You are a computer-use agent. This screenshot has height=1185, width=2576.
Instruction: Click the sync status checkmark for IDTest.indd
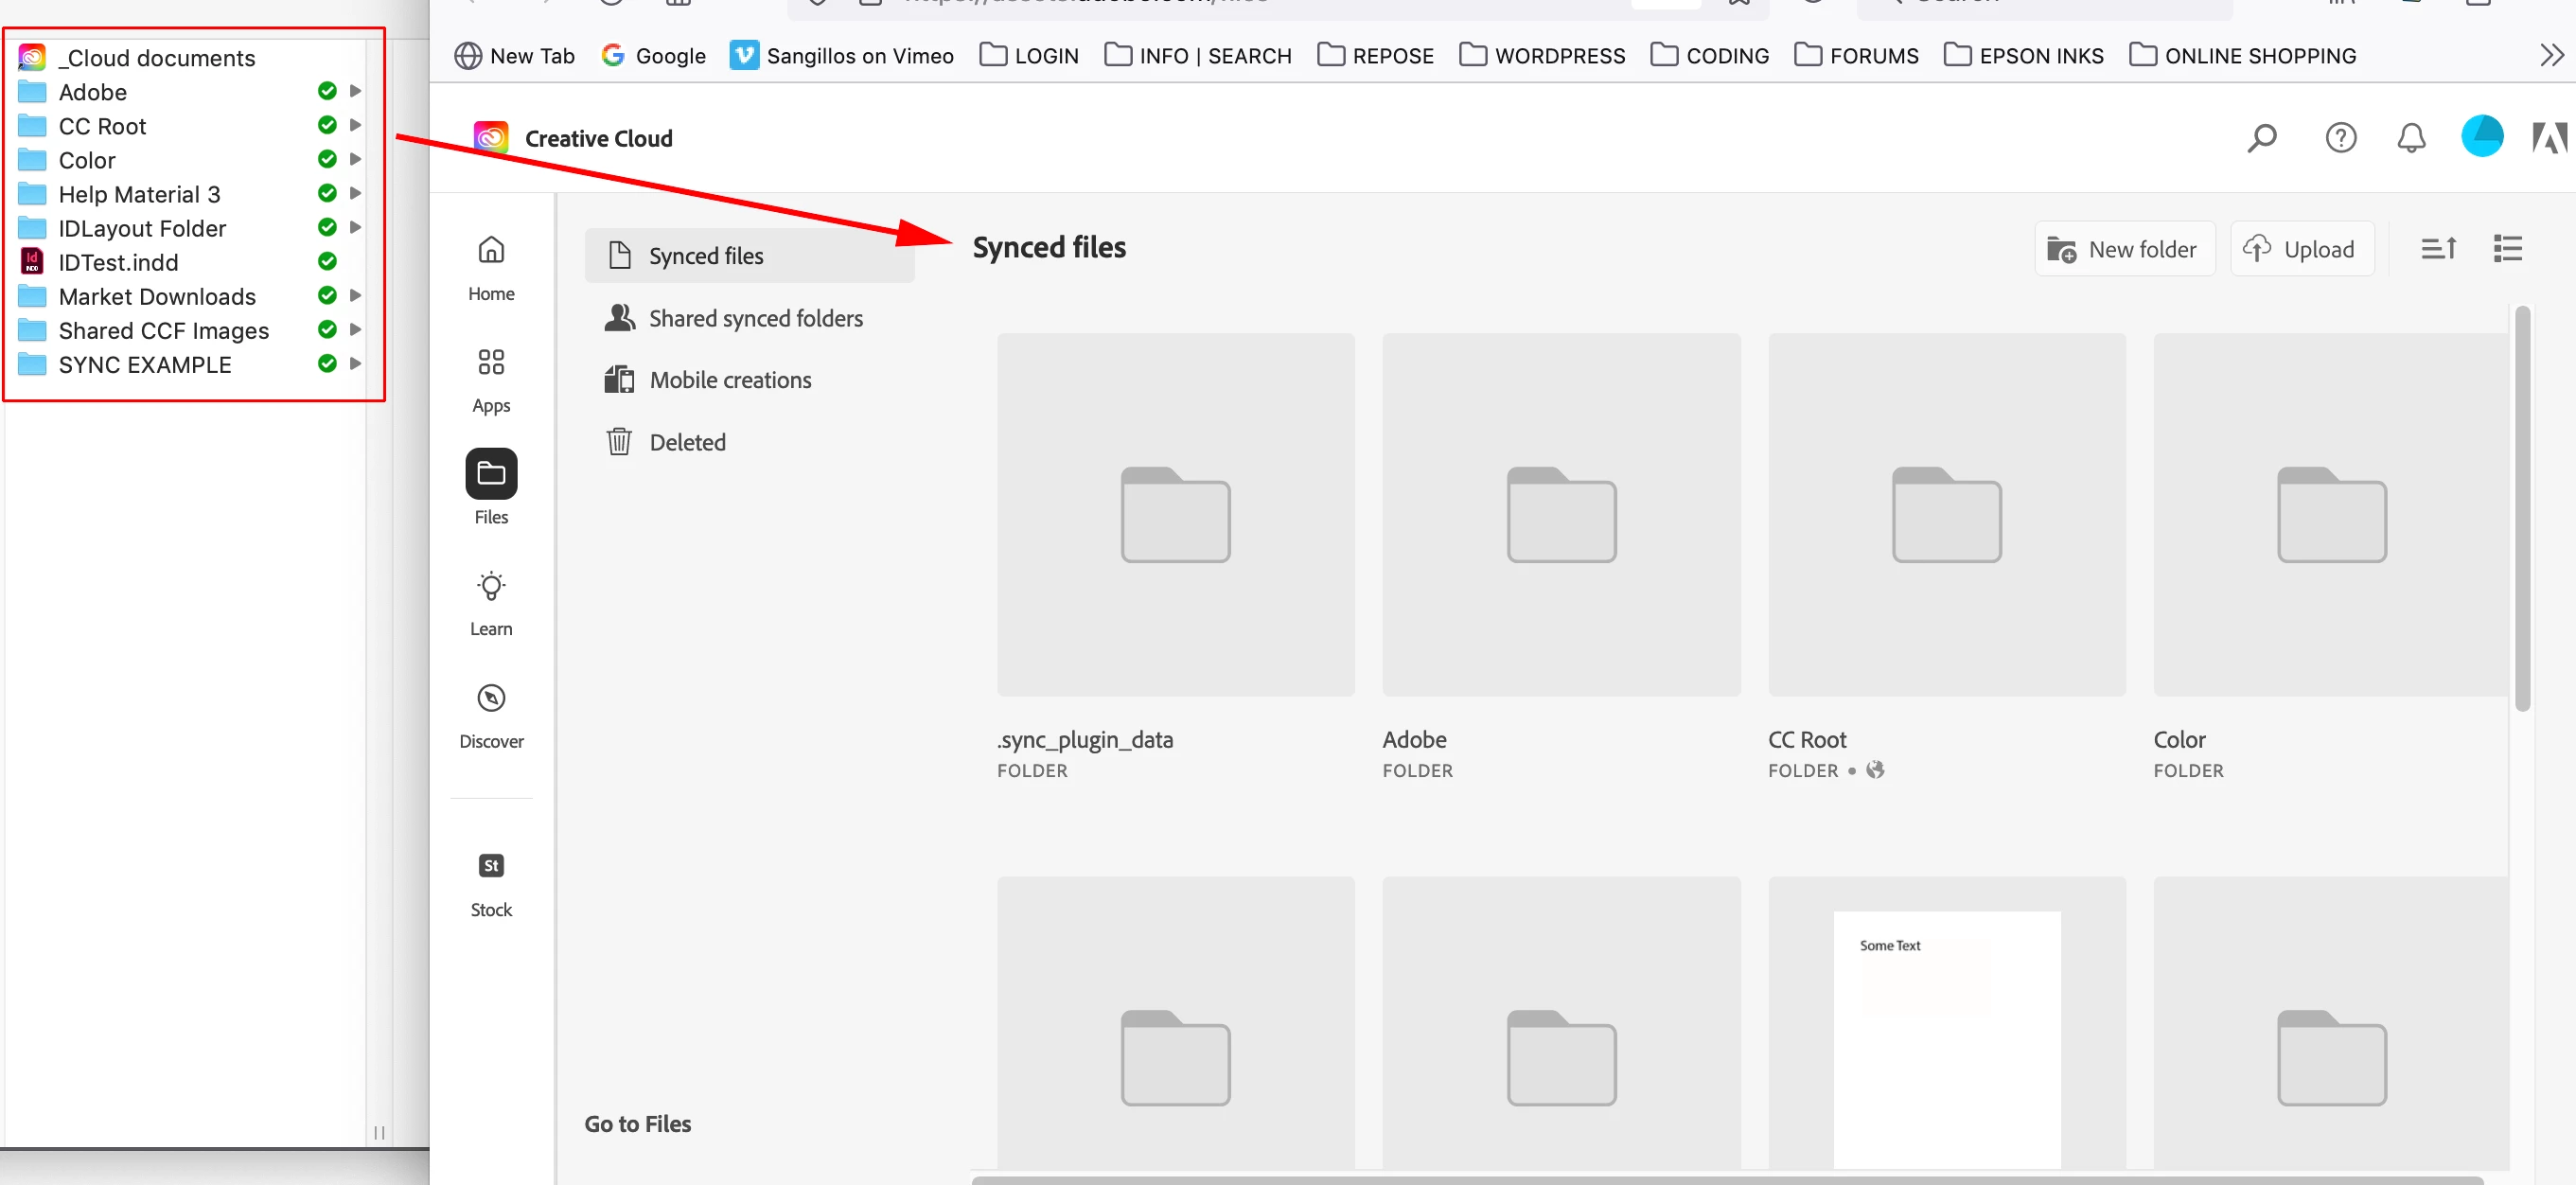(x=327, y=262)
